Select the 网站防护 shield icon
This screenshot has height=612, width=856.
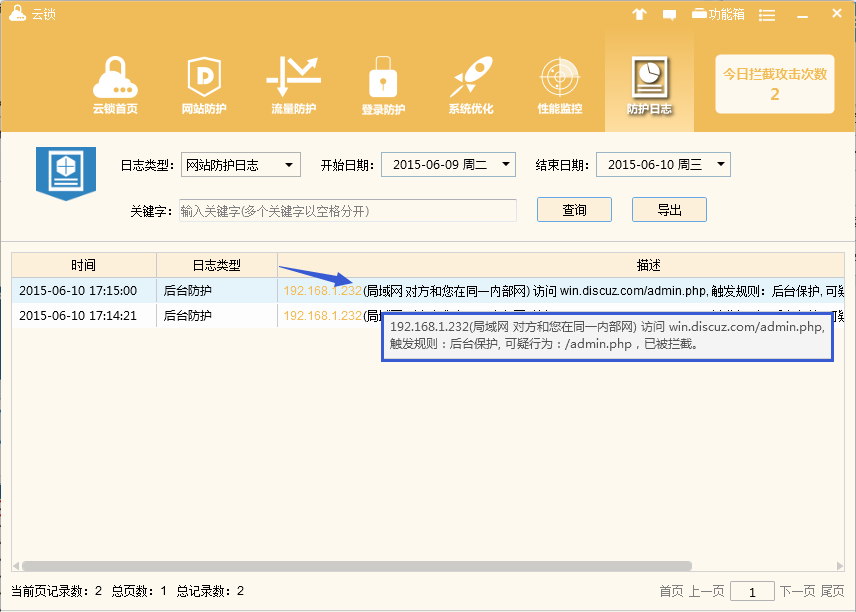tap(203, 80)
